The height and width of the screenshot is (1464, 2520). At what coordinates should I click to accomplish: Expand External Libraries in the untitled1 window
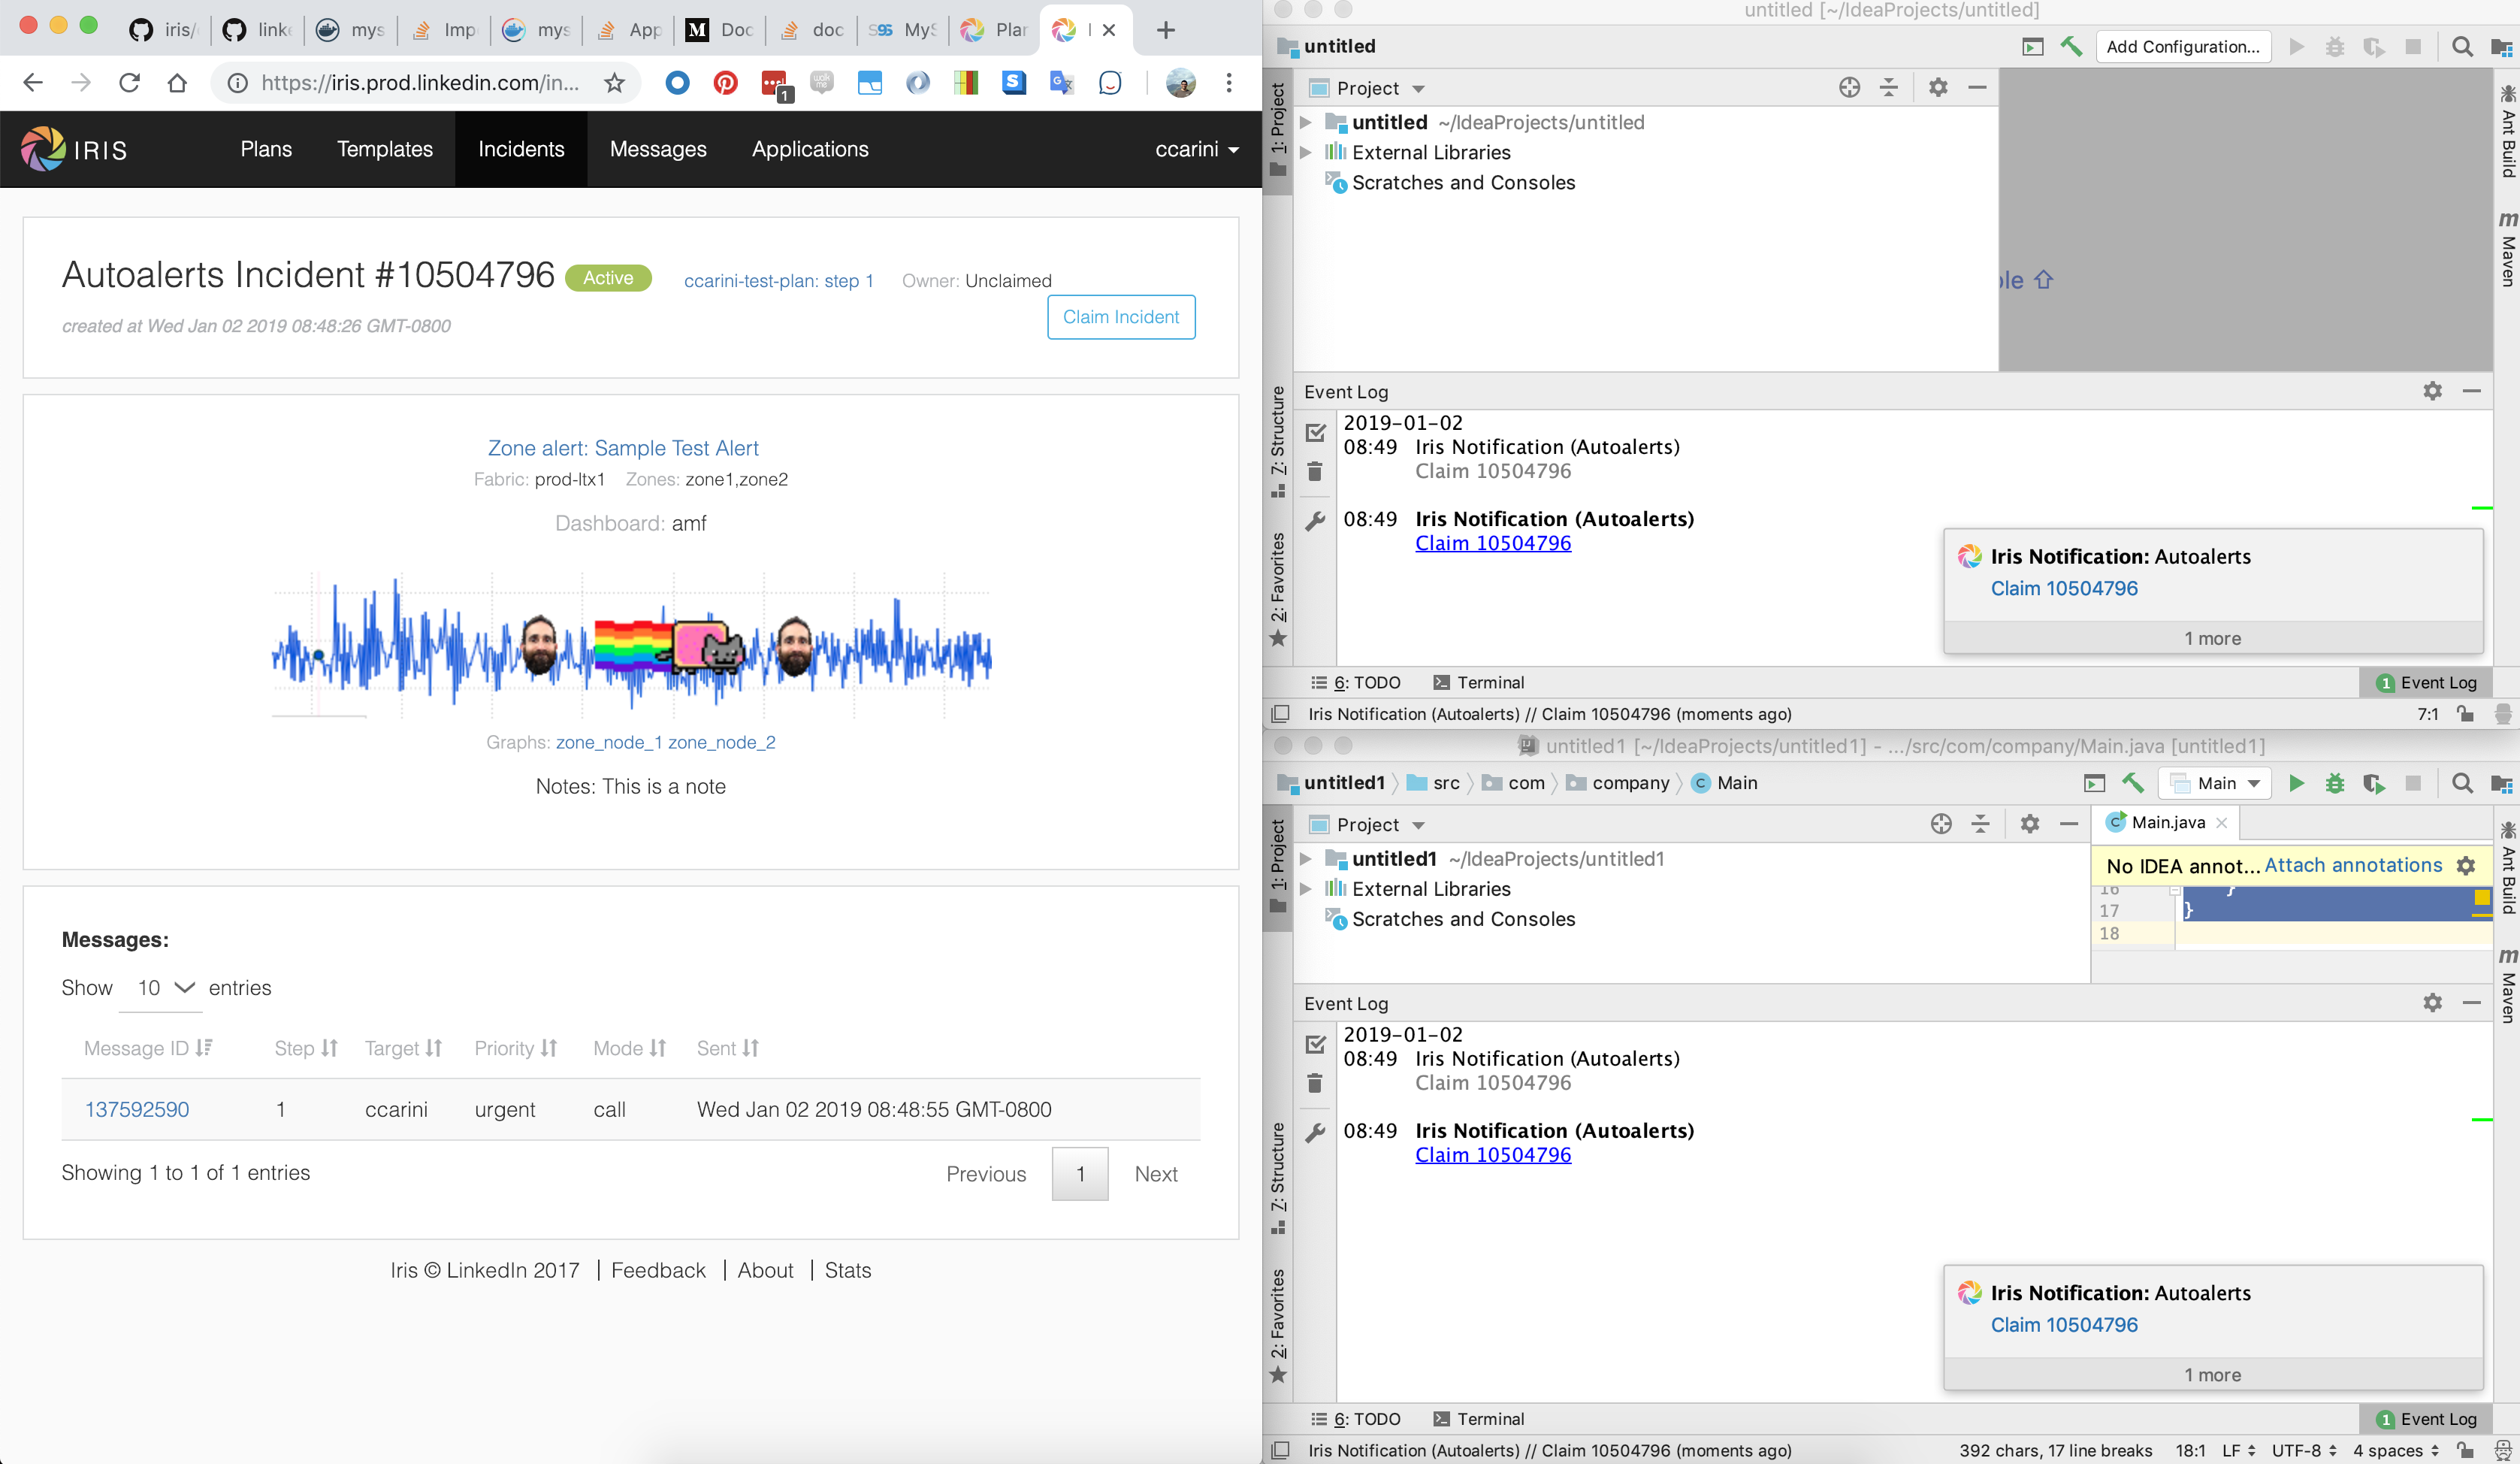pos(1305,888)
